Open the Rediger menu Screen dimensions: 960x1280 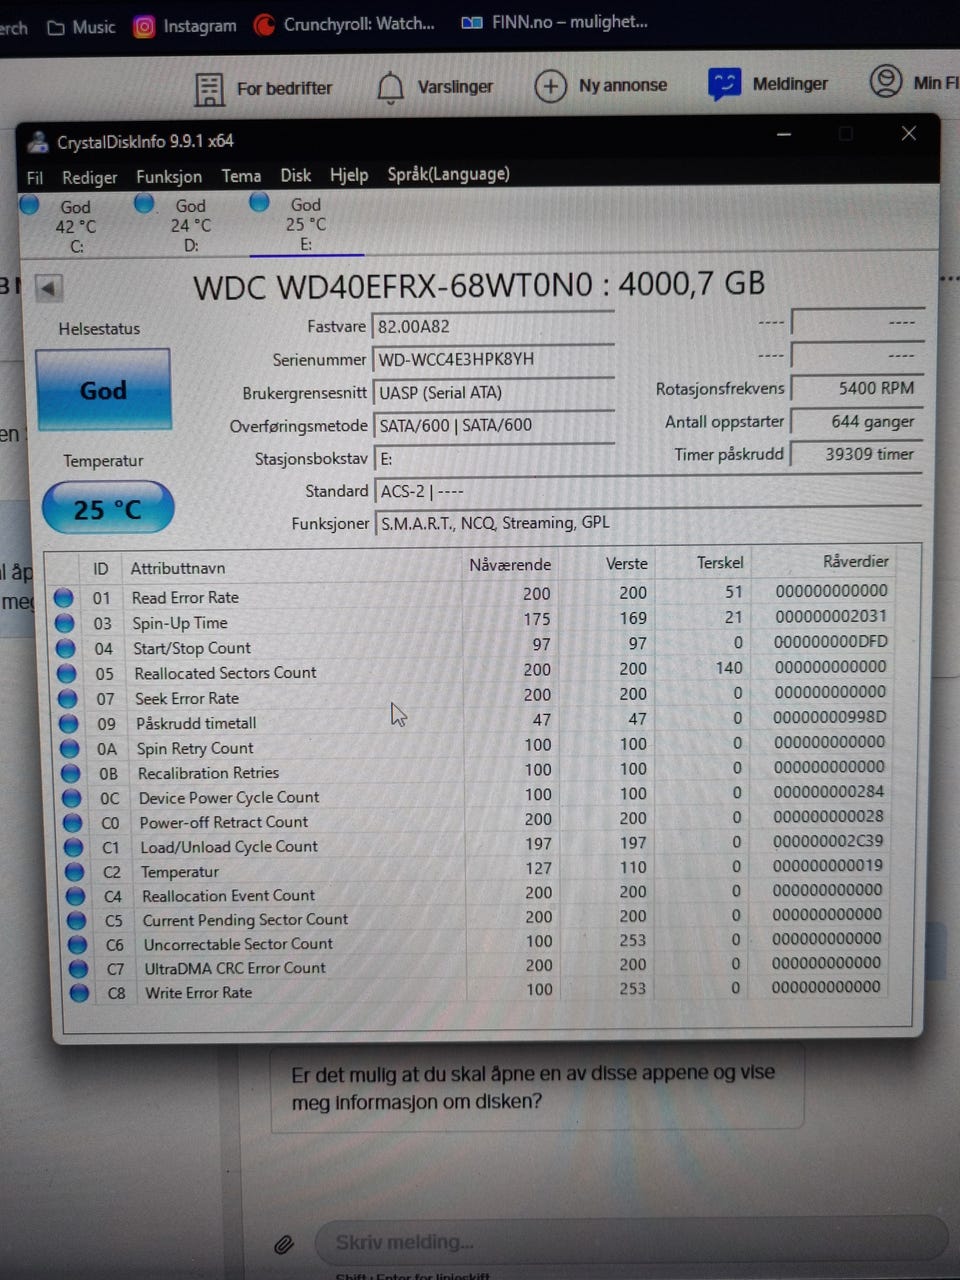point(89,177)
